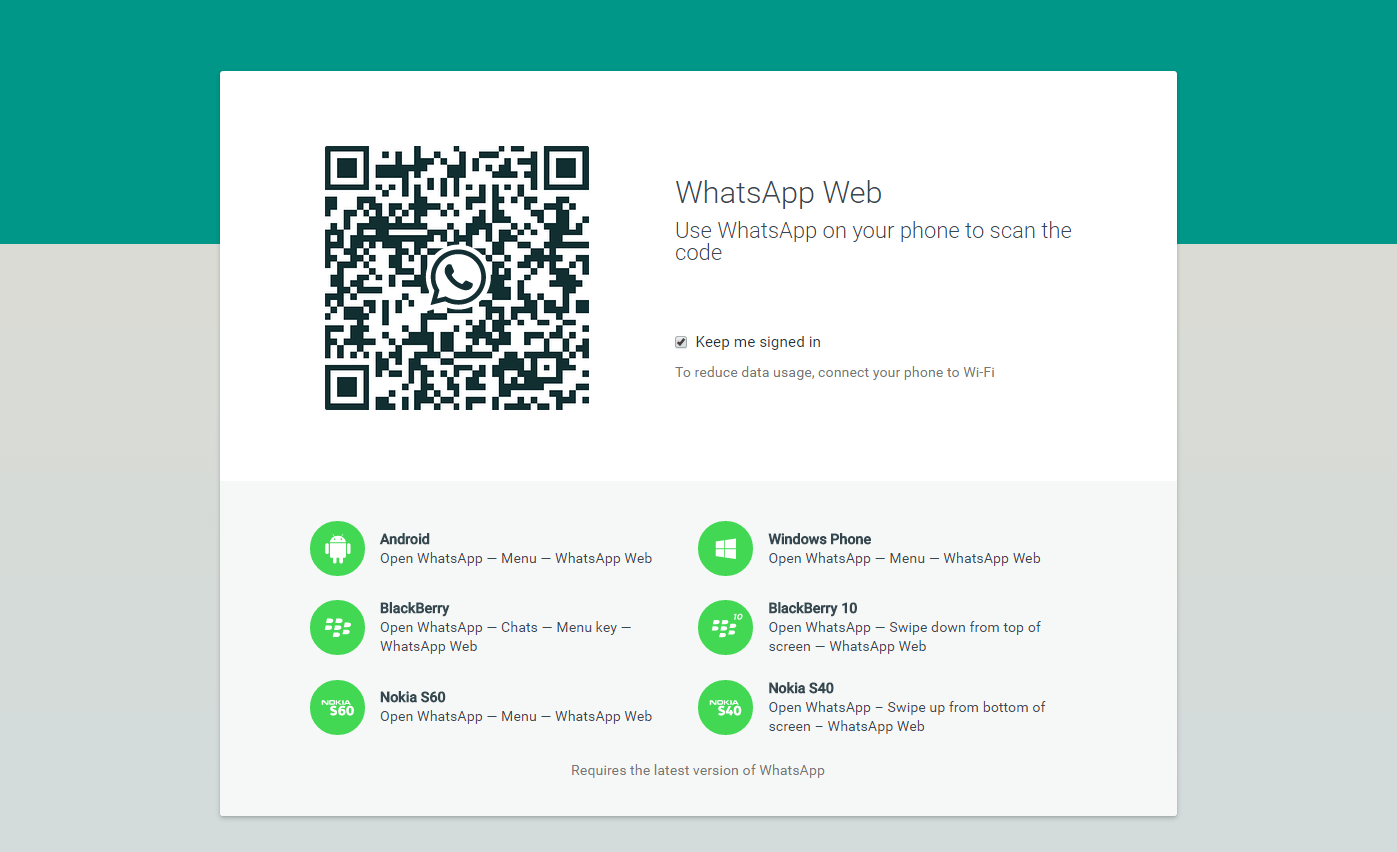Click the QR code image
This screenshot has height=852, width=1397.
tap(457, 278)
